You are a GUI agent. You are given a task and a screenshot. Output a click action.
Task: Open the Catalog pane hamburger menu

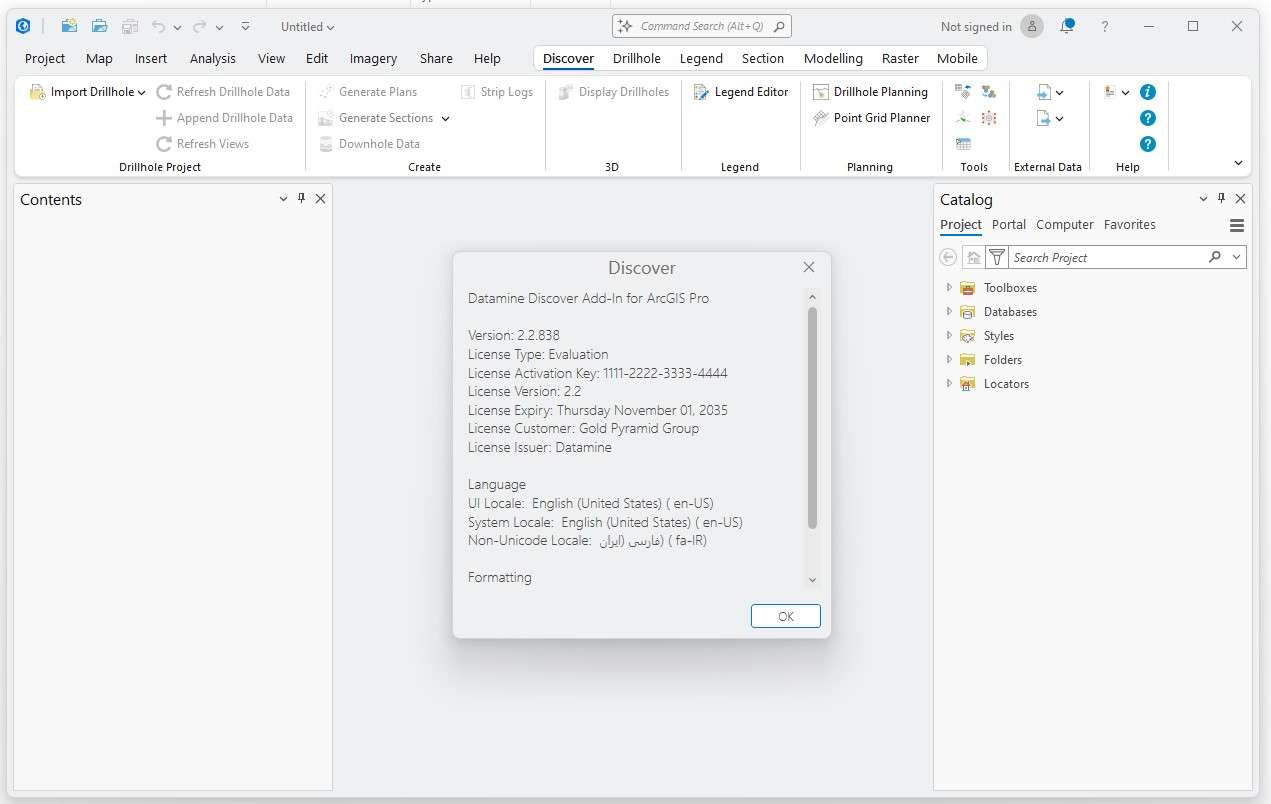[1237, 225]
